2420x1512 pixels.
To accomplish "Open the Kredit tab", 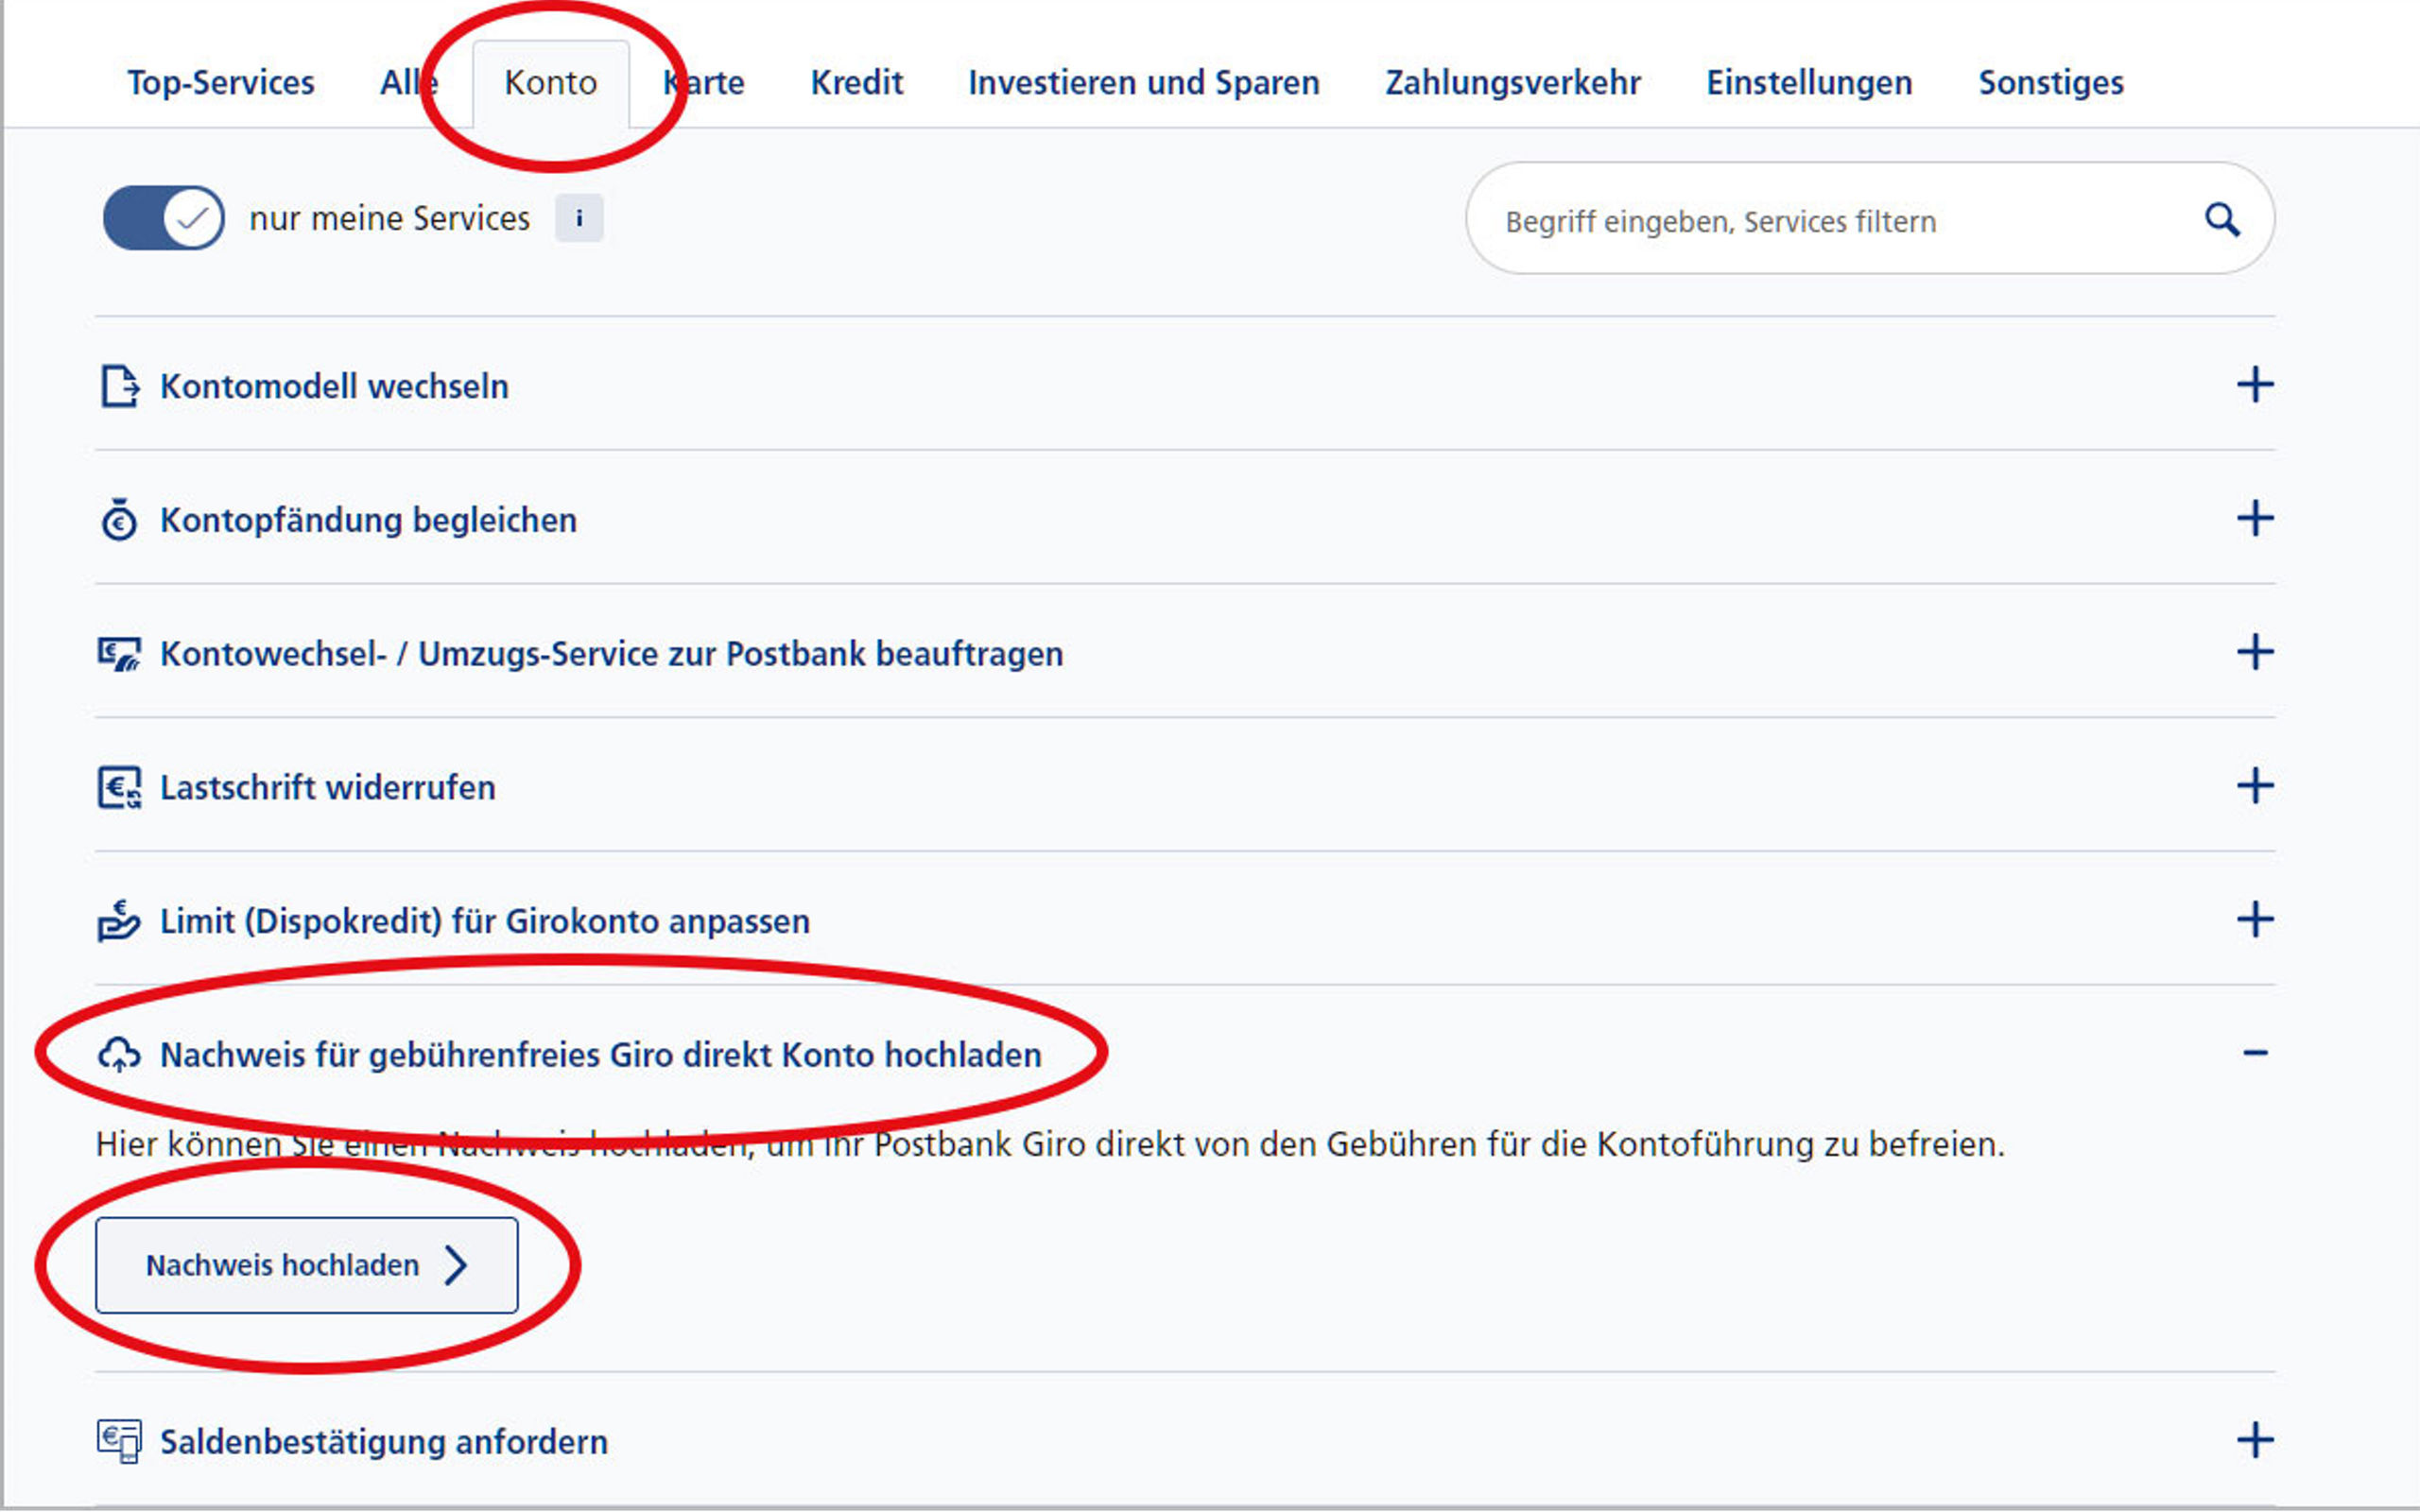I will point(857,83).
